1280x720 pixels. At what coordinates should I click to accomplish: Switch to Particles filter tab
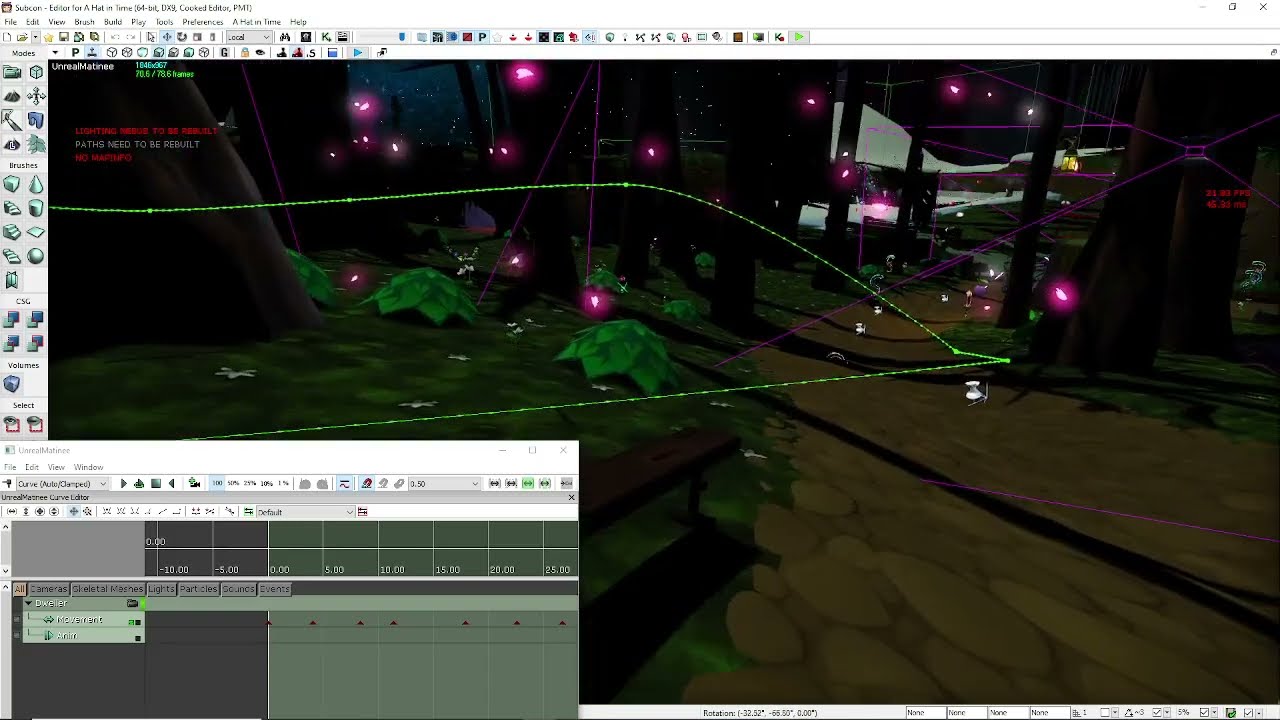click(x=198, y=589)
